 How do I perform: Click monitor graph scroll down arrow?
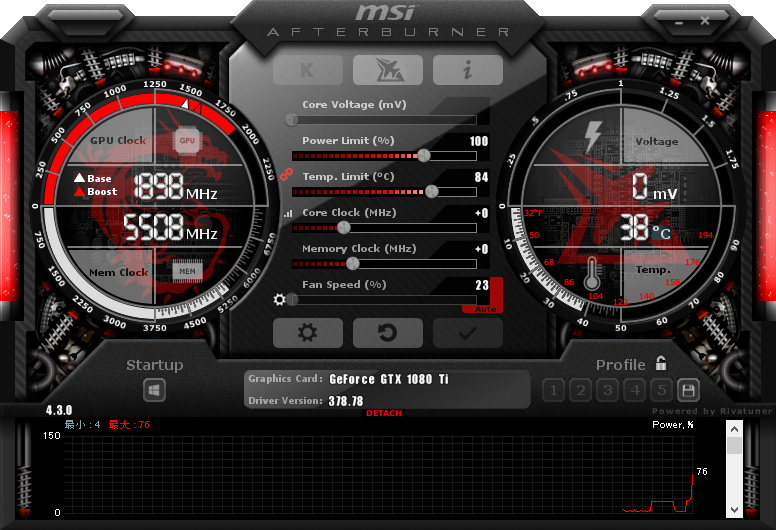click(734, 510)
